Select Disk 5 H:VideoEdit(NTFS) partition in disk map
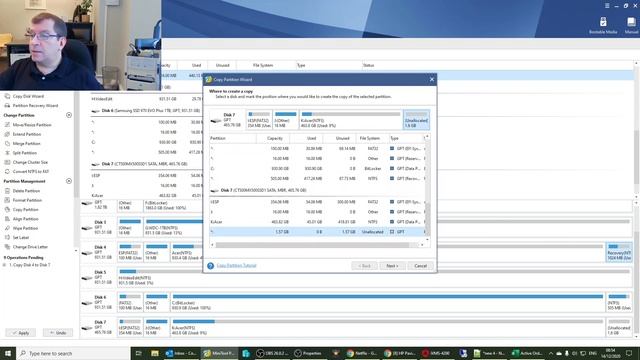 pos(374,278)
